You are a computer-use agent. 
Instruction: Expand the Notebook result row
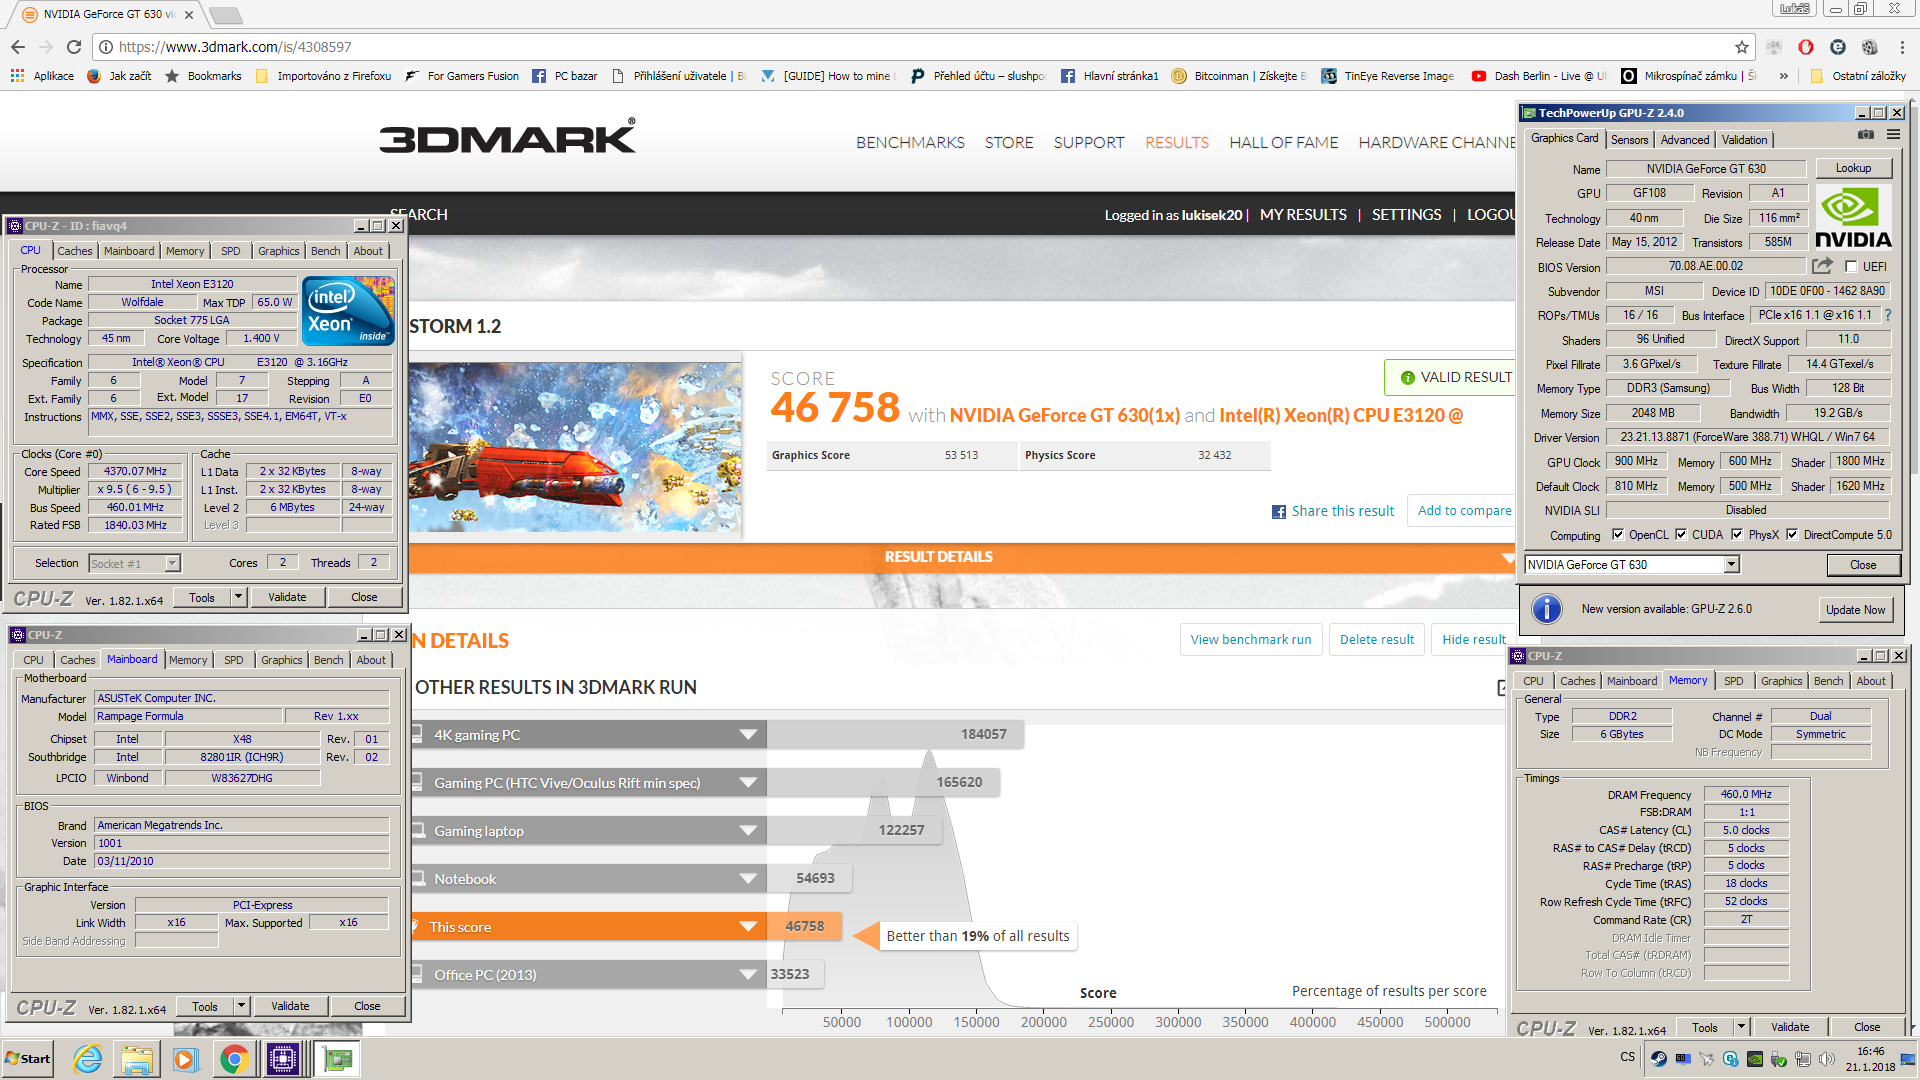(x=748, y=879)
